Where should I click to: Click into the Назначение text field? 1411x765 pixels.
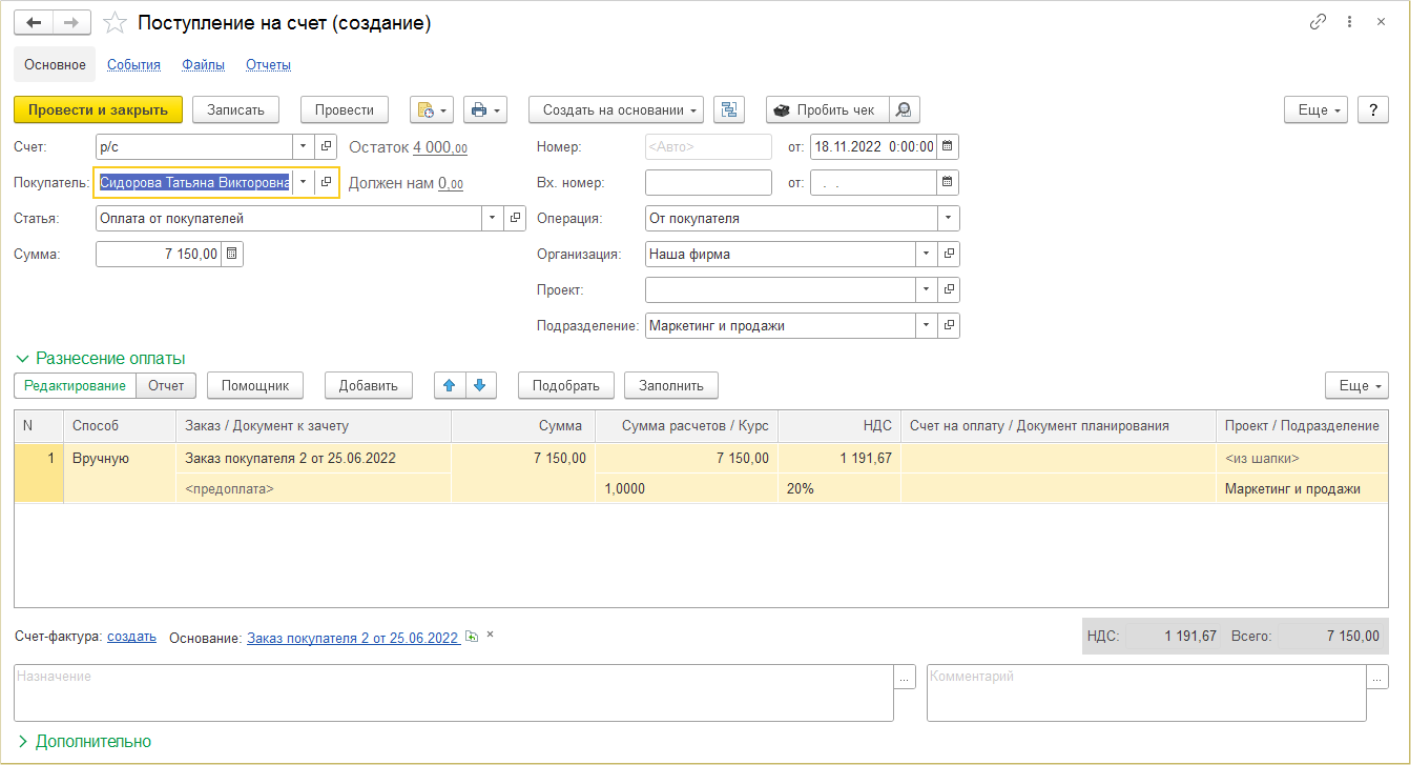coord(453,693)
